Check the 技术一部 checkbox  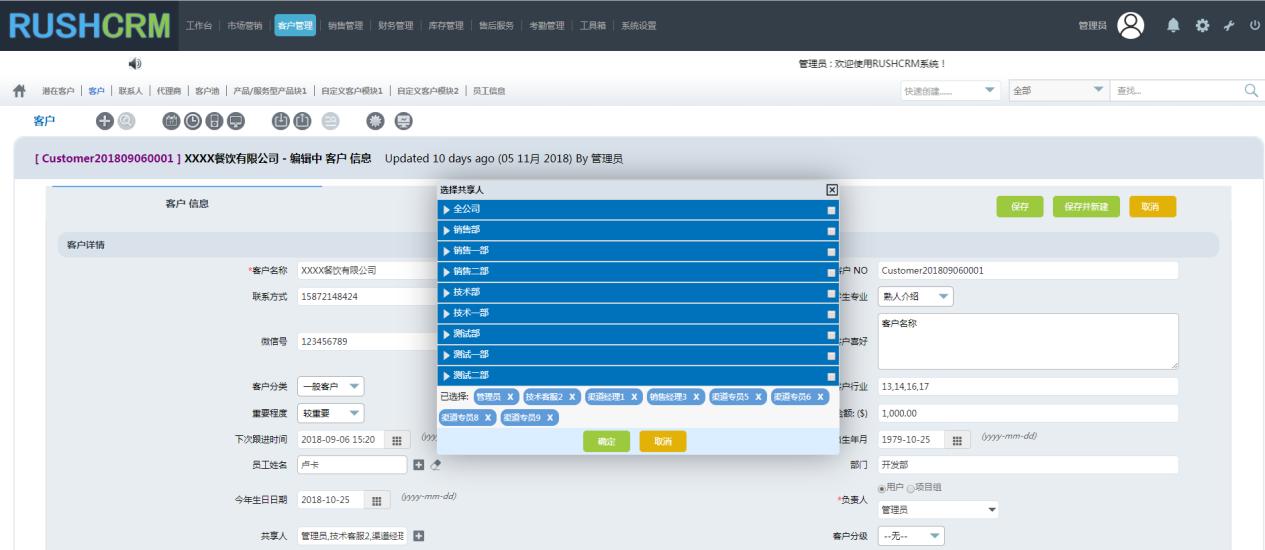point(831,313)
